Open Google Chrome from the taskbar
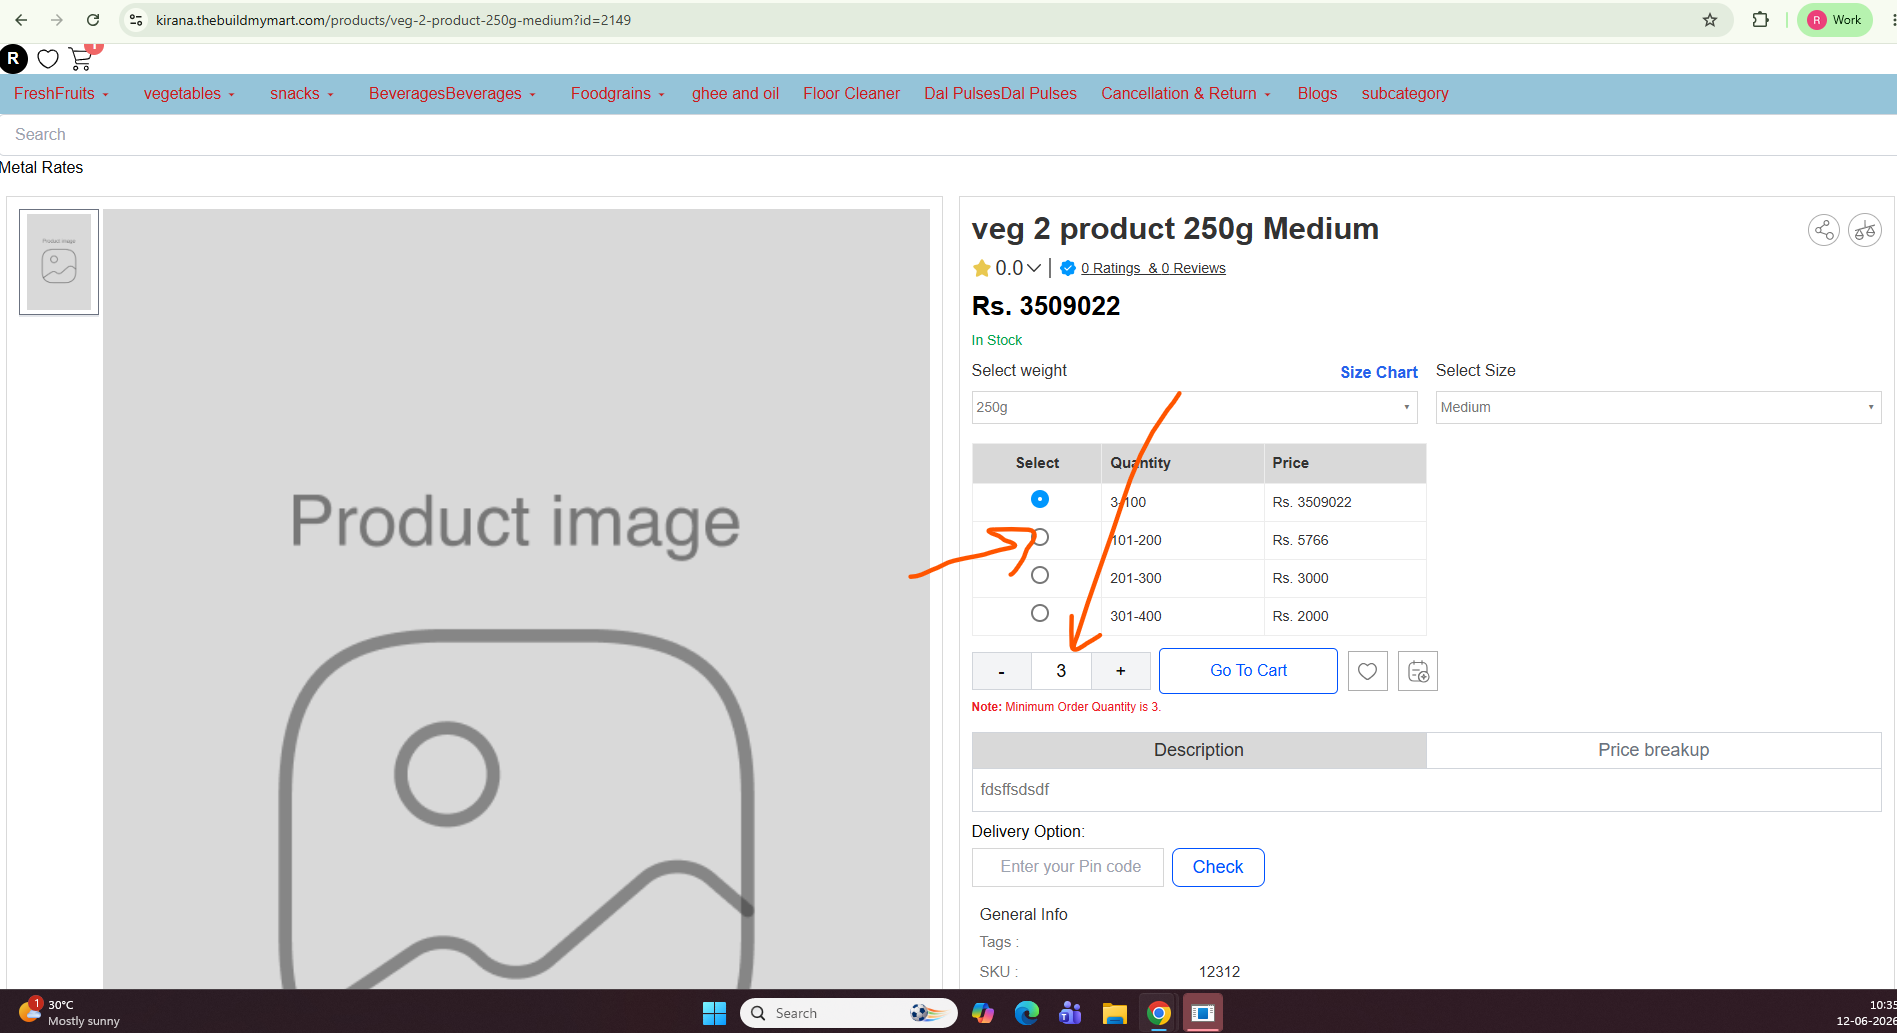This screenshot has height=1033, width=1897. (1159, 1013)
